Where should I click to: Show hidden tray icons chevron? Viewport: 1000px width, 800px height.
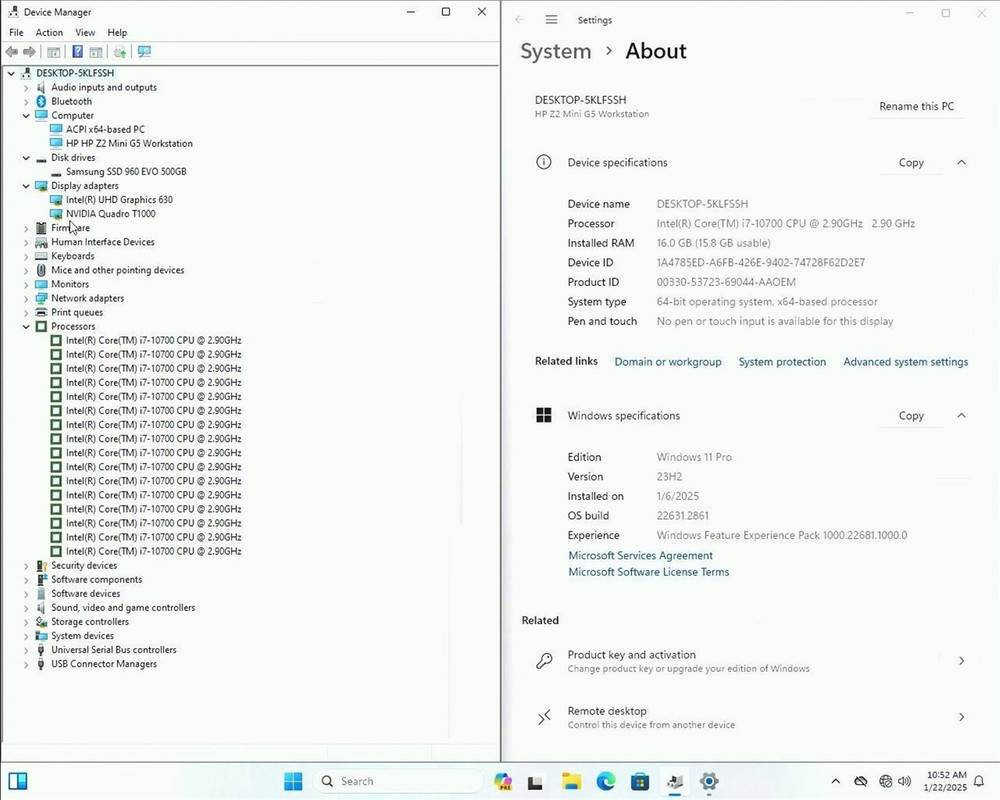835,781
